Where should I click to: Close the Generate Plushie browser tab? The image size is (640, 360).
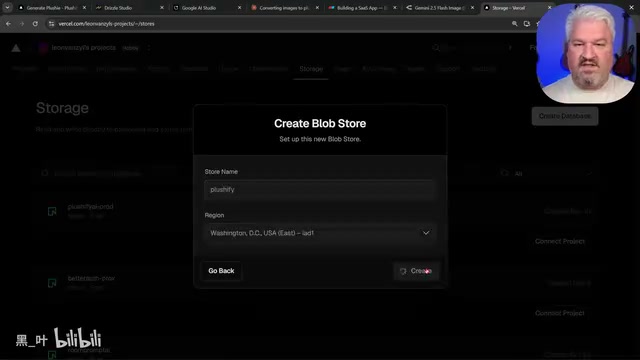[84, 8]
